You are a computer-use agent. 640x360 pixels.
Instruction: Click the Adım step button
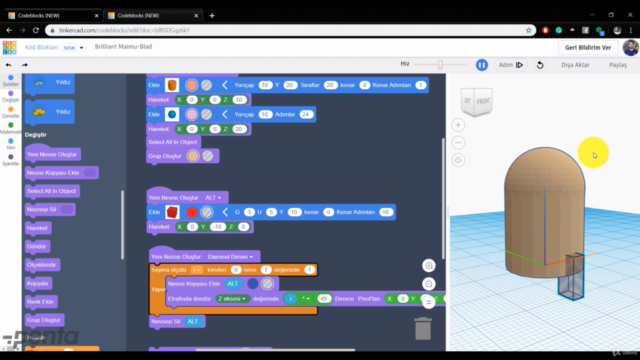[511, 65]
